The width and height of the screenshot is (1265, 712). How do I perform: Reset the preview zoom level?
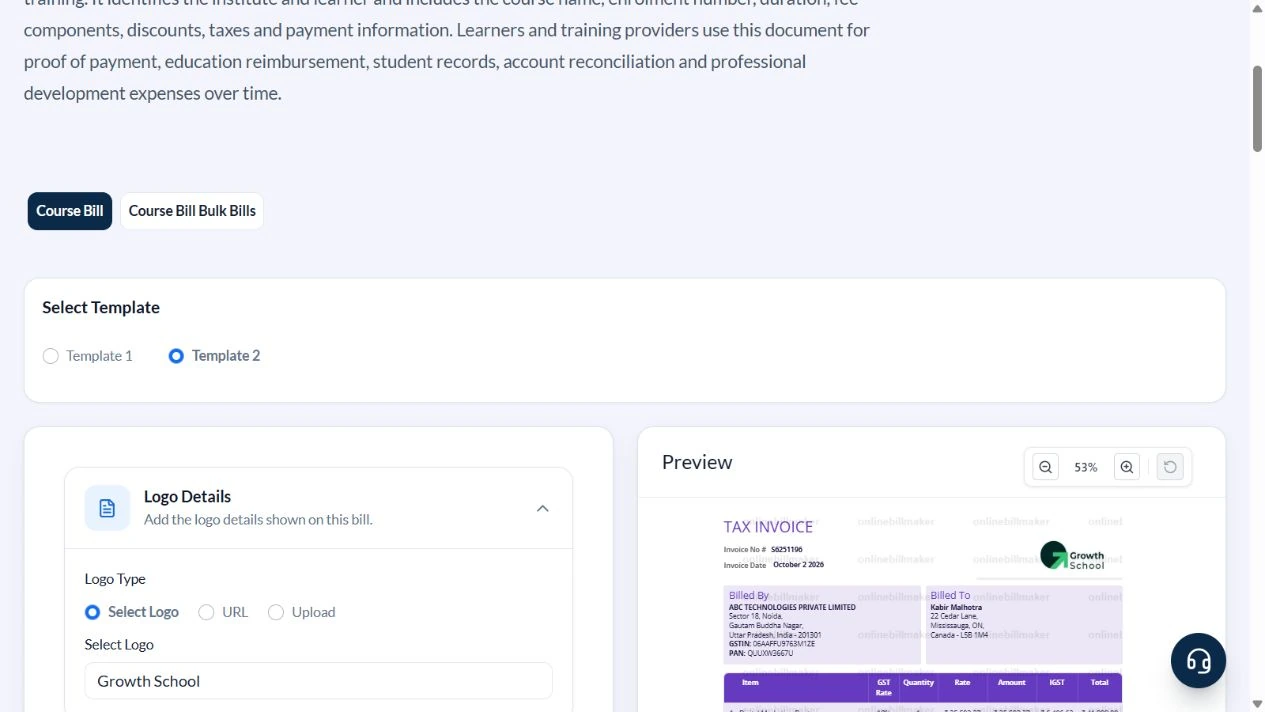[1170, 467]
